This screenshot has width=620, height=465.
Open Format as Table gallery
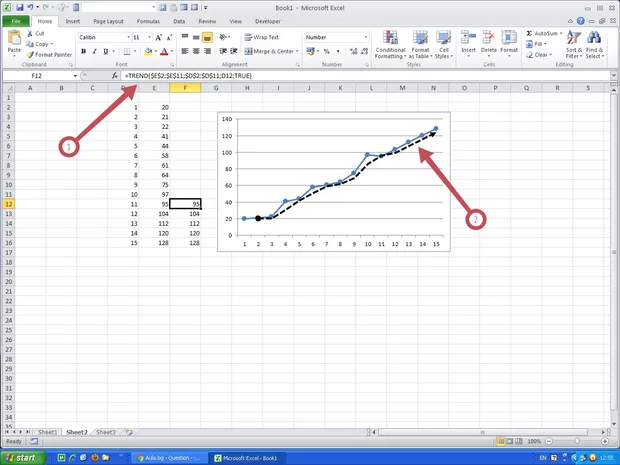click(x=420, y=45)
